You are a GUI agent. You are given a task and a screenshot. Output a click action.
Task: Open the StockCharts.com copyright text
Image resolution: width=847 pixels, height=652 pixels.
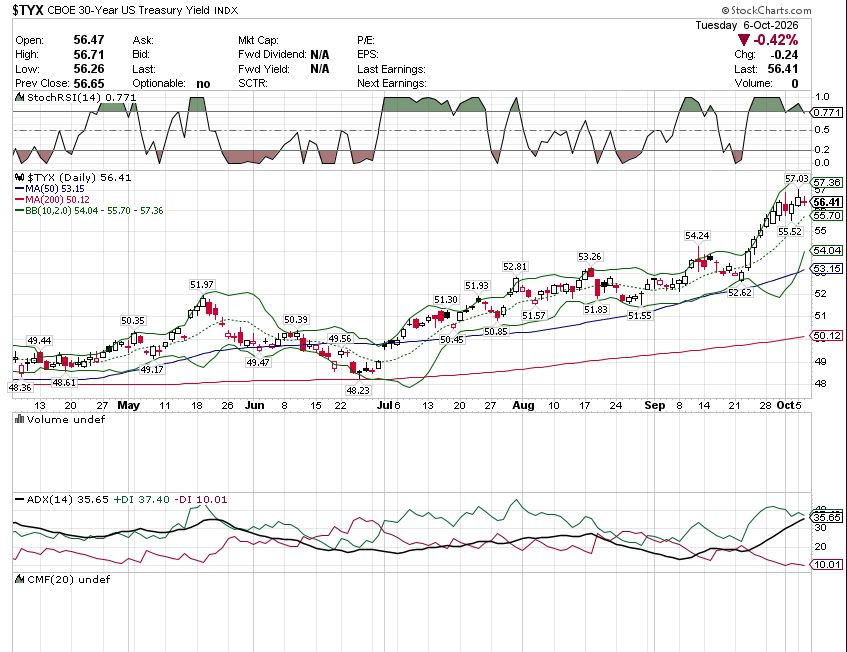click(x=766, y=10)
